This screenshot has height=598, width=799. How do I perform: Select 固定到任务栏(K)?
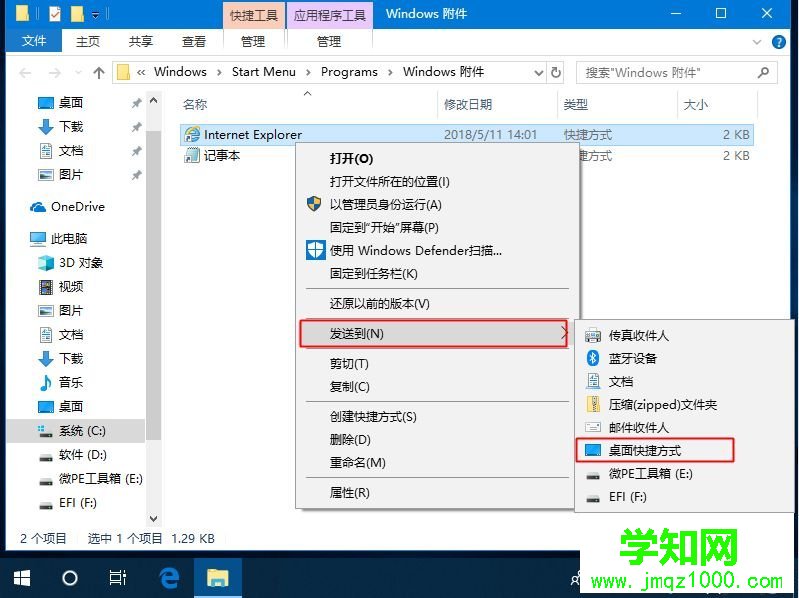tap(373, 274)
